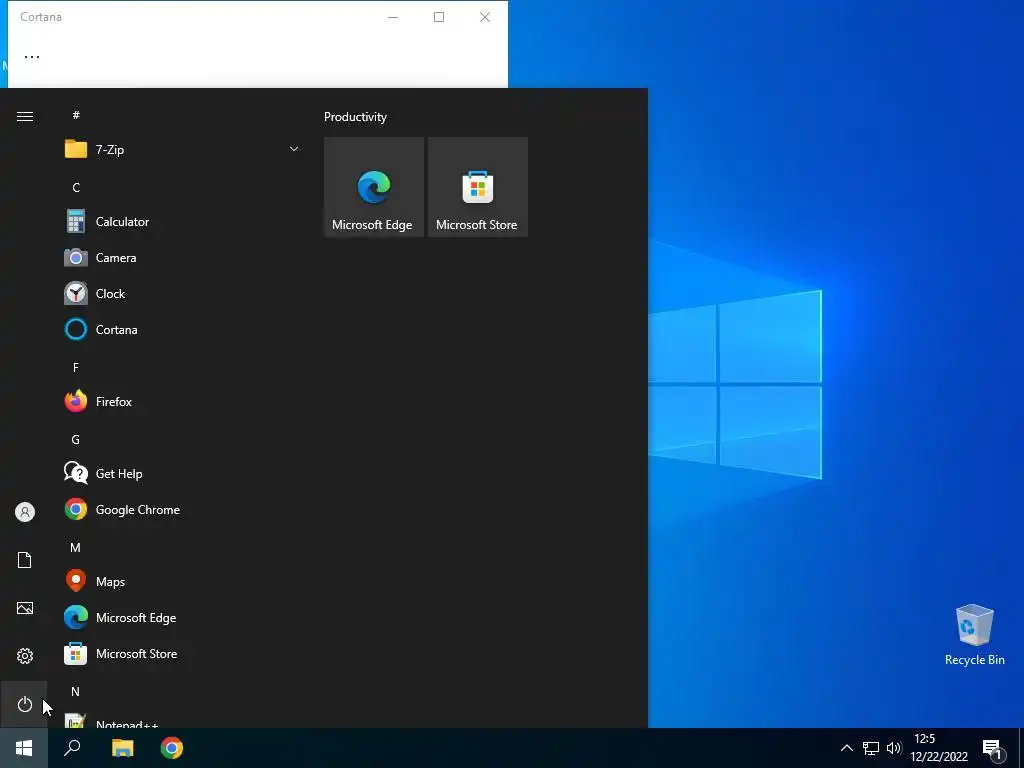The height and width of the screenshot is (768, 1024).
Task: Open notification Action Center
Action: [x=992, y=749]
